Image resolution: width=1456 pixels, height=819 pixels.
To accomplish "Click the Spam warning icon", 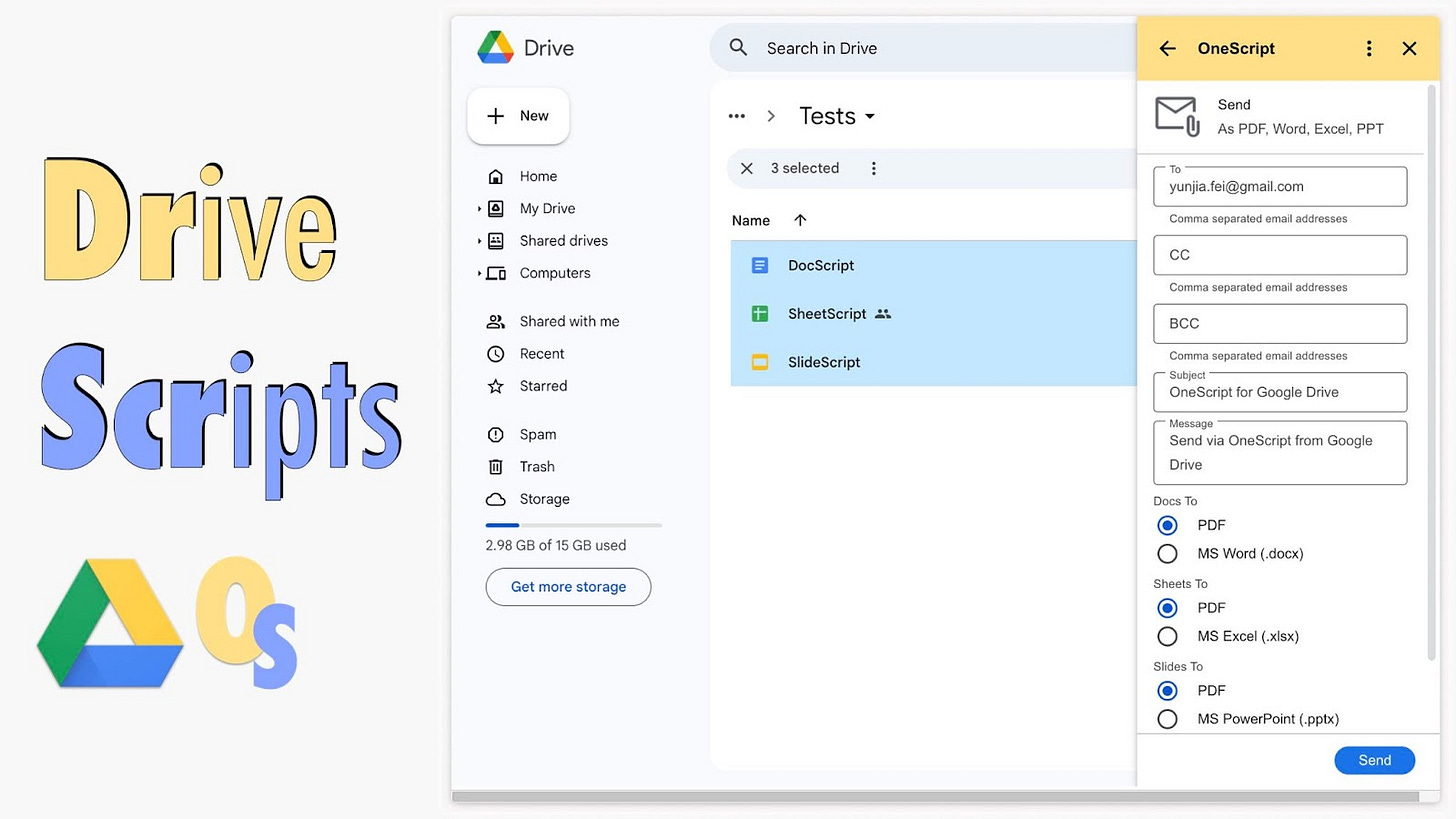I will 495,434.
